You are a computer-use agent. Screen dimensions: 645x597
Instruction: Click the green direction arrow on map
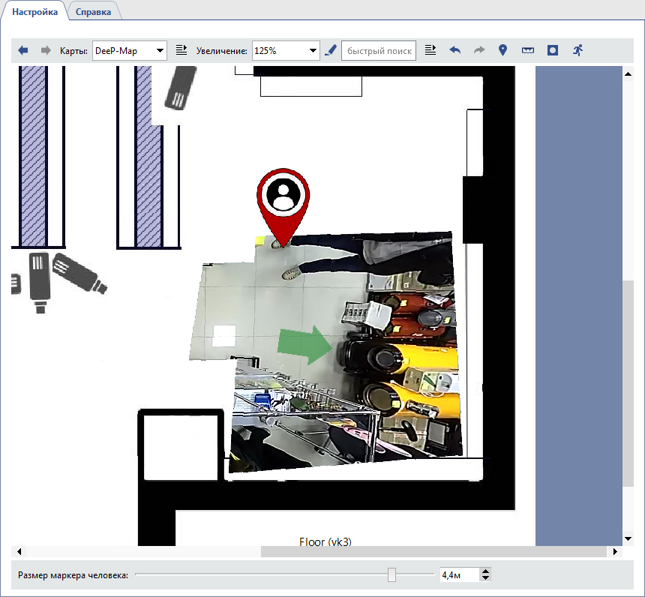(304, 345)
